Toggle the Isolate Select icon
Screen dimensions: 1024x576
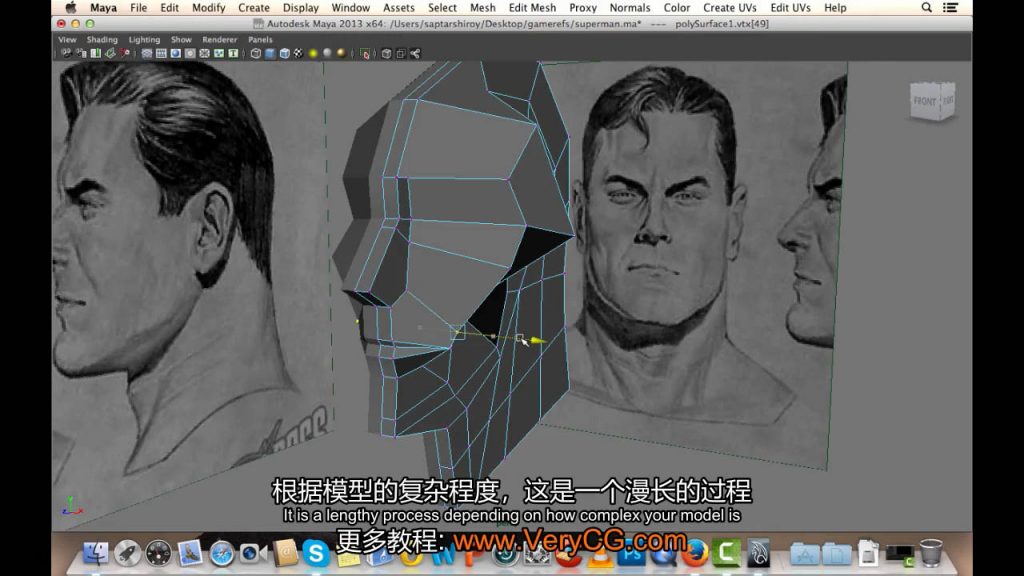point(365,54)
